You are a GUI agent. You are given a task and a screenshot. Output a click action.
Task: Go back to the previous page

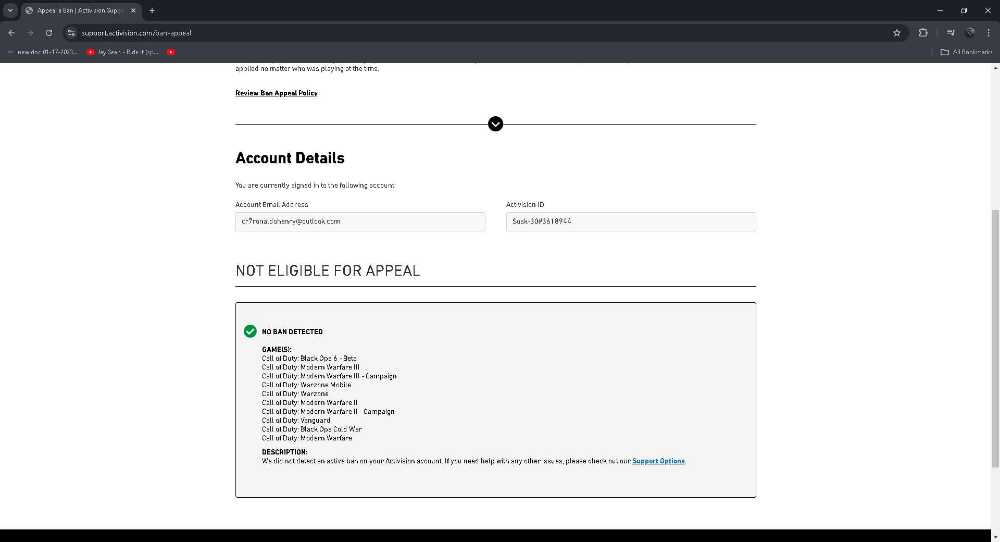click(x=11, y=33)
